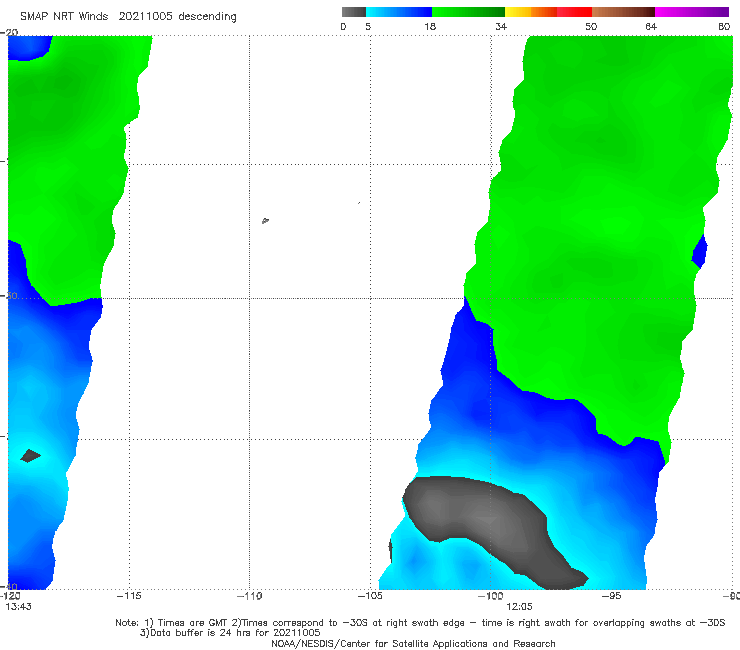
Task: Click the tiny island outline near -110
Action: click(x=265, y=220)
